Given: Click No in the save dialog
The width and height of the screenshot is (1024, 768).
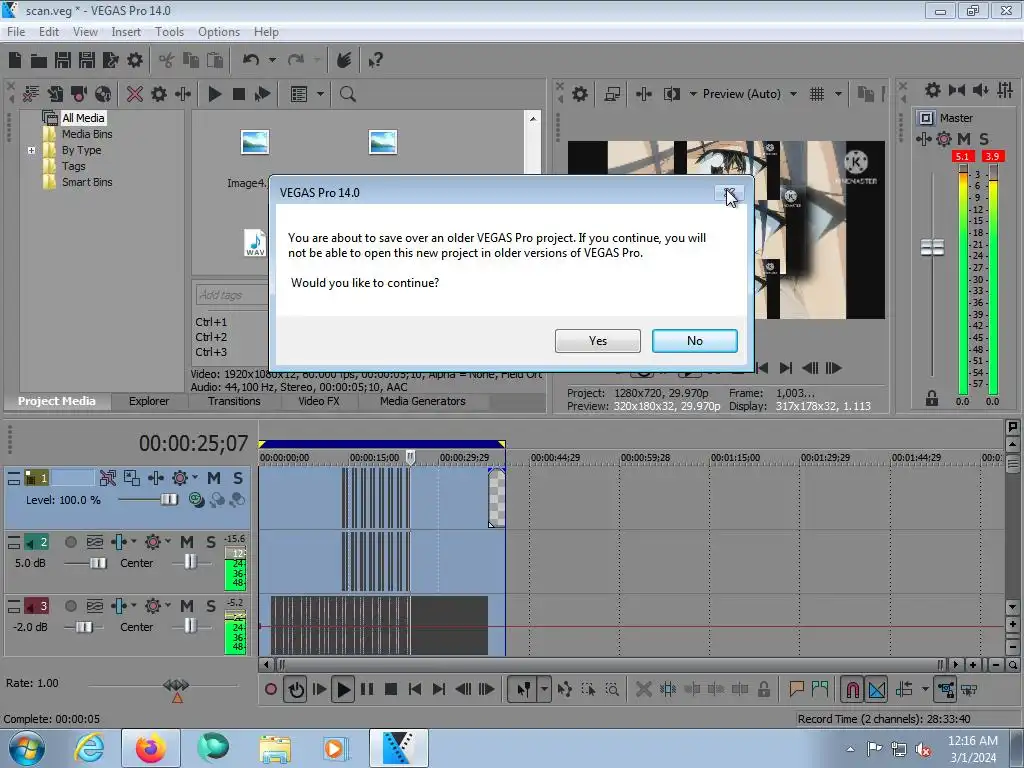Looking at the screenshot, I should pos(695,341).
